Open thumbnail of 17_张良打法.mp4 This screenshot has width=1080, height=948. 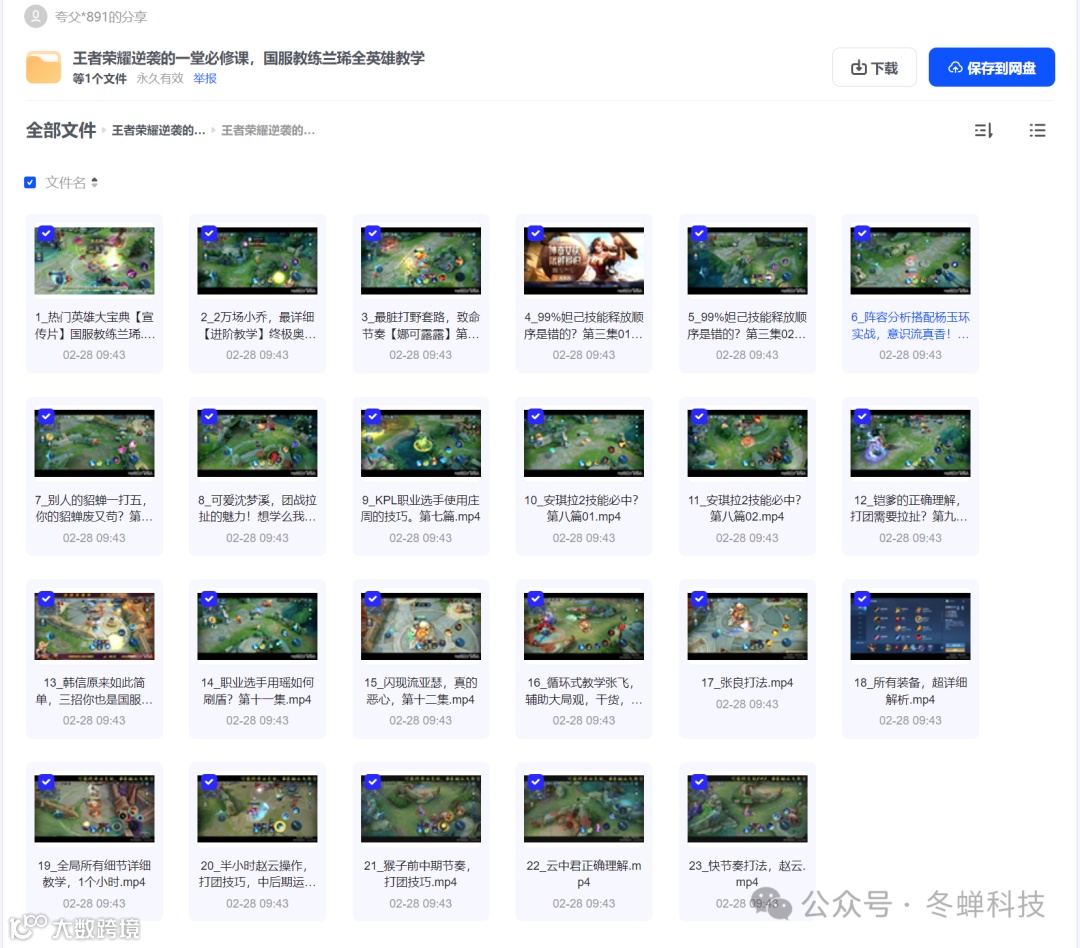[x=747, y=626]
